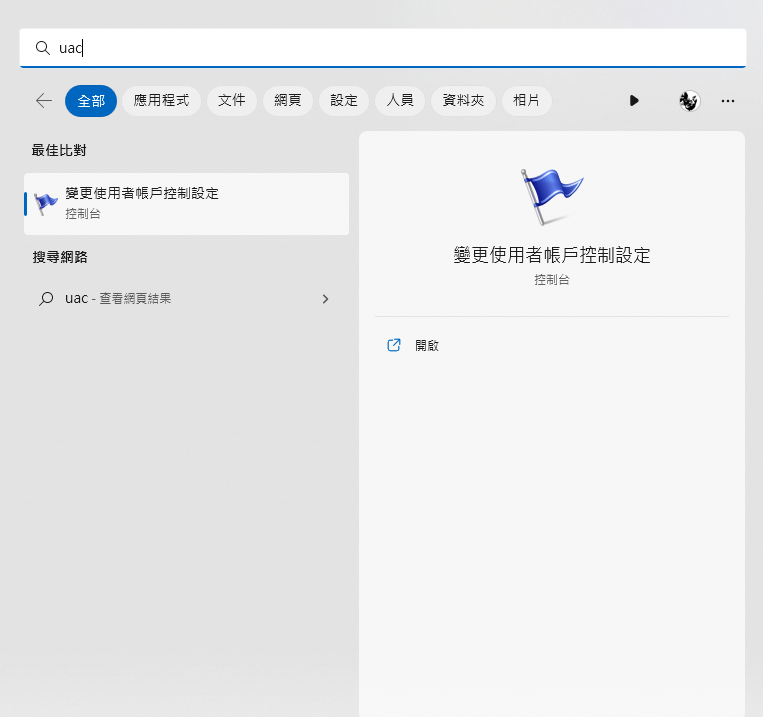
Task: Open the user profile avatar
Action: point(688,101)
